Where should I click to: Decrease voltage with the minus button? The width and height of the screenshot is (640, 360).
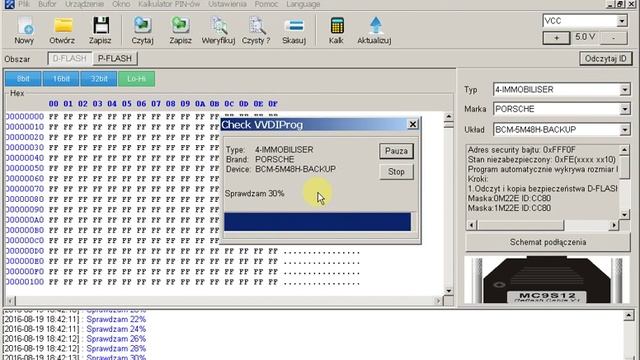click(x=613, y=38)
